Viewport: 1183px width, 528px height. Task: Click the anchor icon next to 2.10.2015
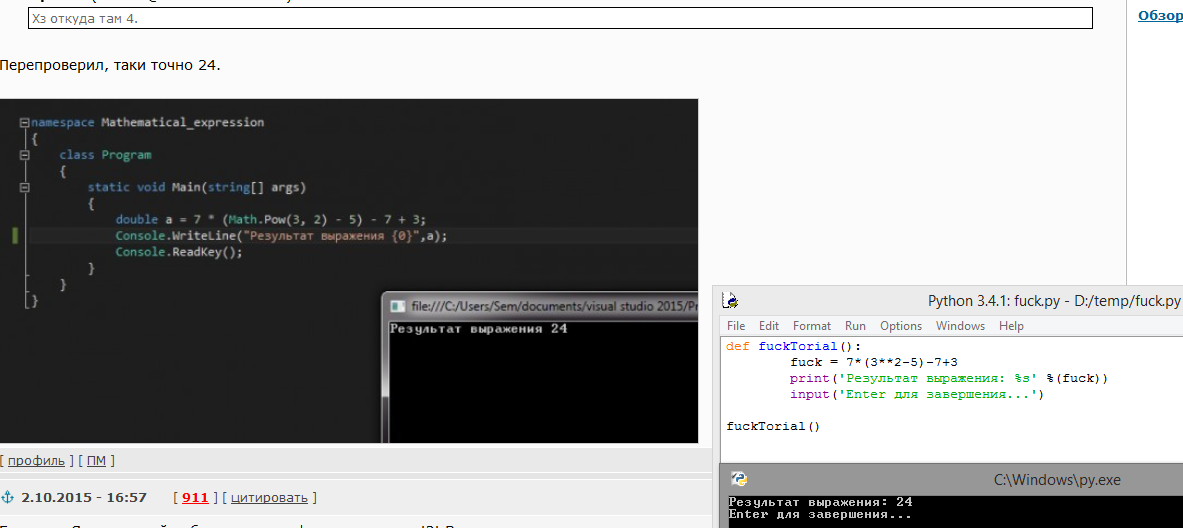pos(8,497)
